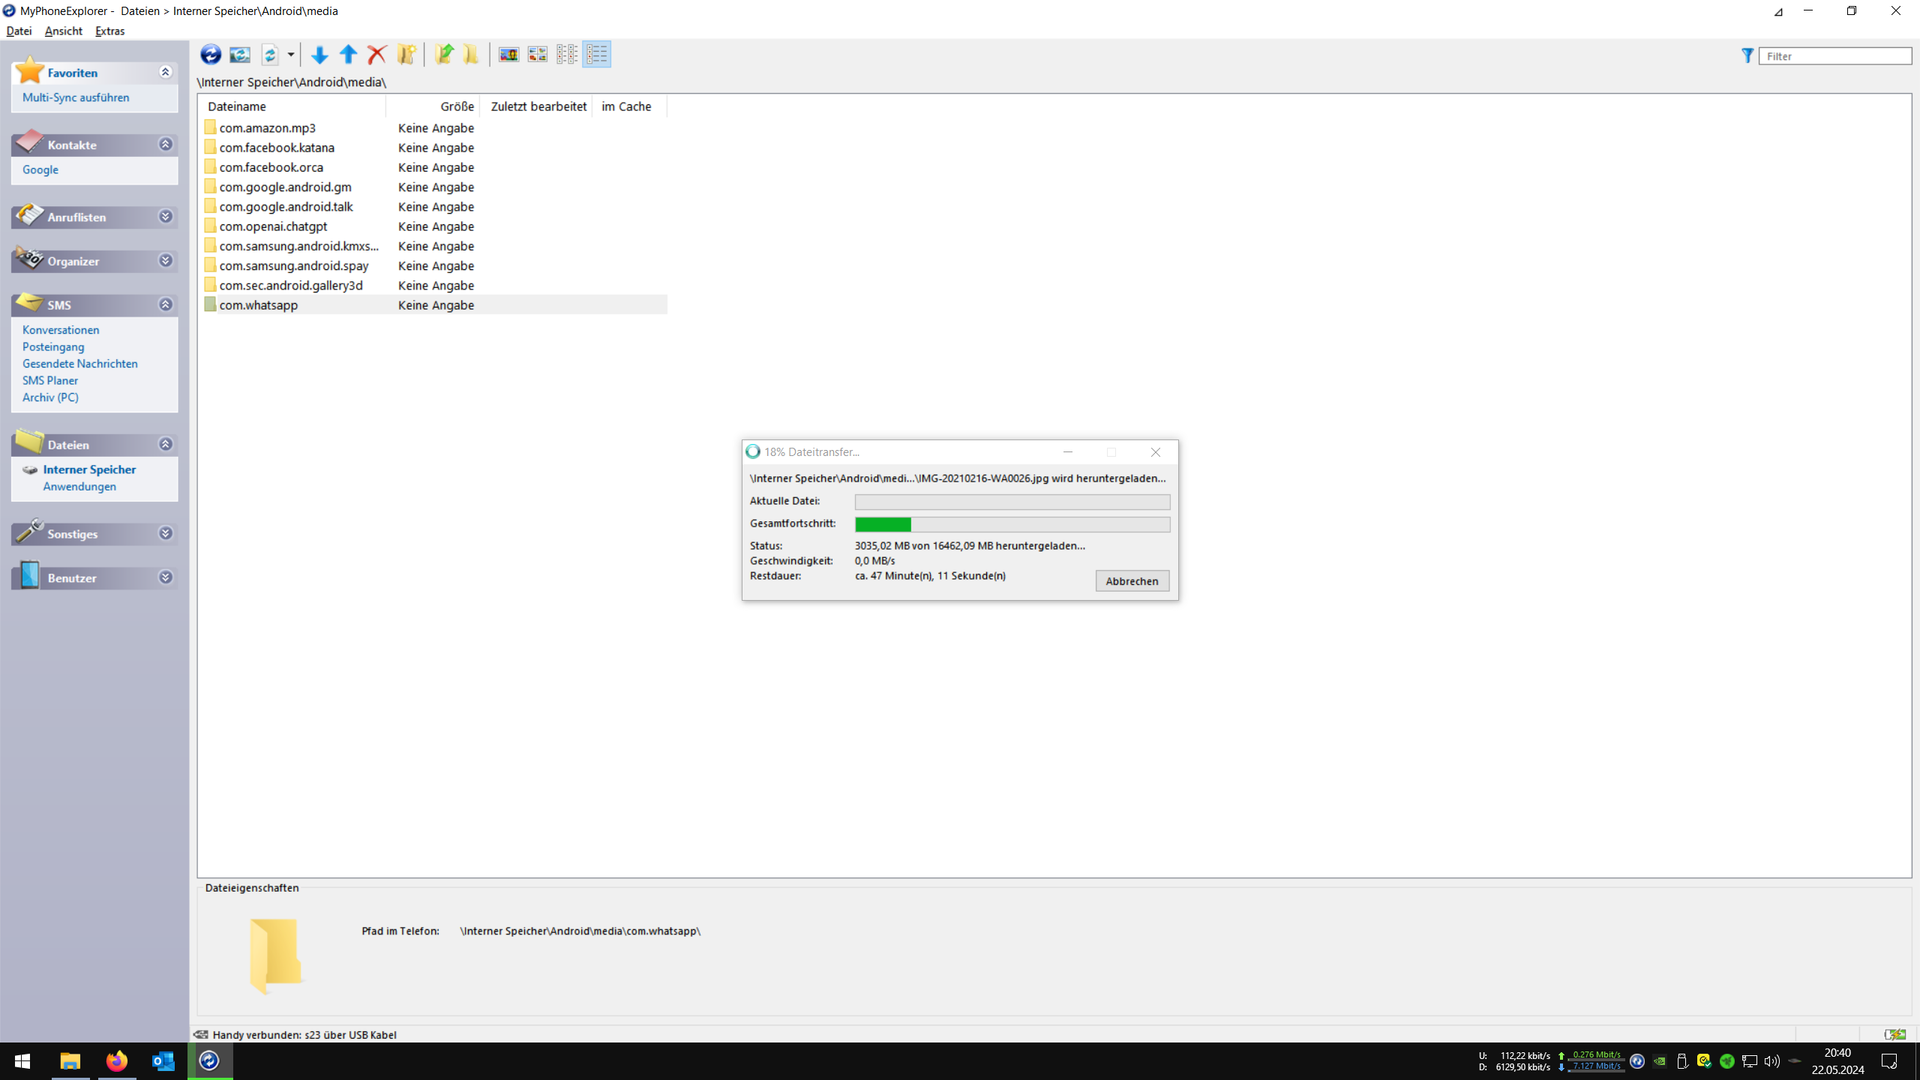The image size is (1920, 1080).
Task: Click the blue refresh icon in toolbar
Action: coord(211,55)
